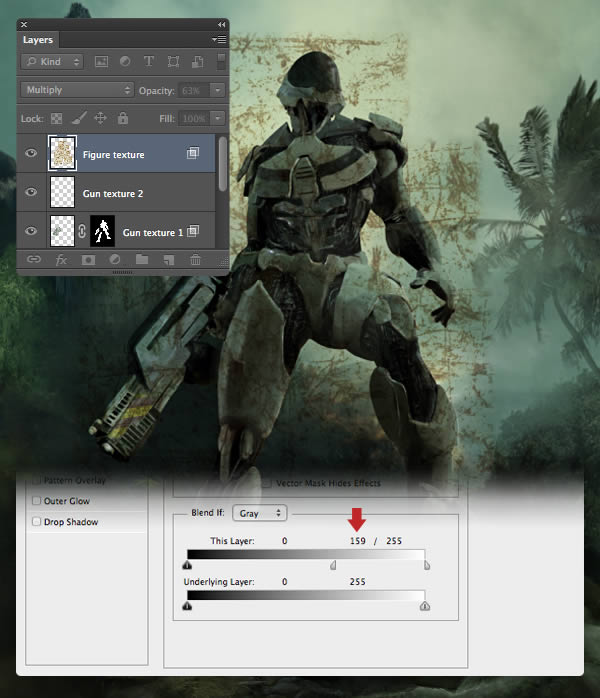The height and width of the screenshot is (698, 600).
Task: Enable the Drop Shadow checkbox
Action: click(36, 521)
